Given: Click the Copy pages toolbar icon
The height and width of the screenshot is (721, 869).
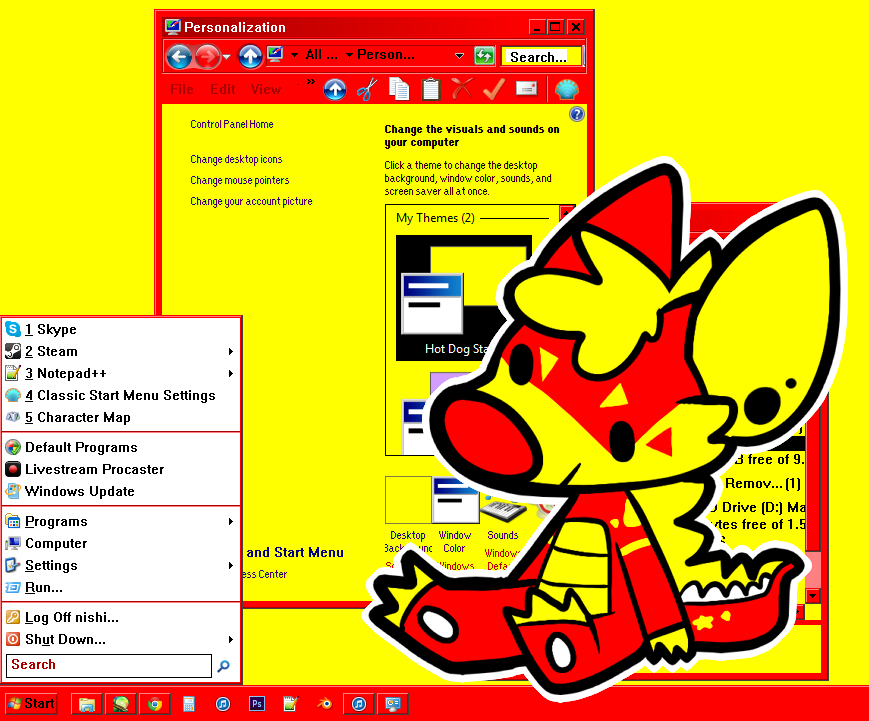Looking at the screenshot, I should click(399, 89).
